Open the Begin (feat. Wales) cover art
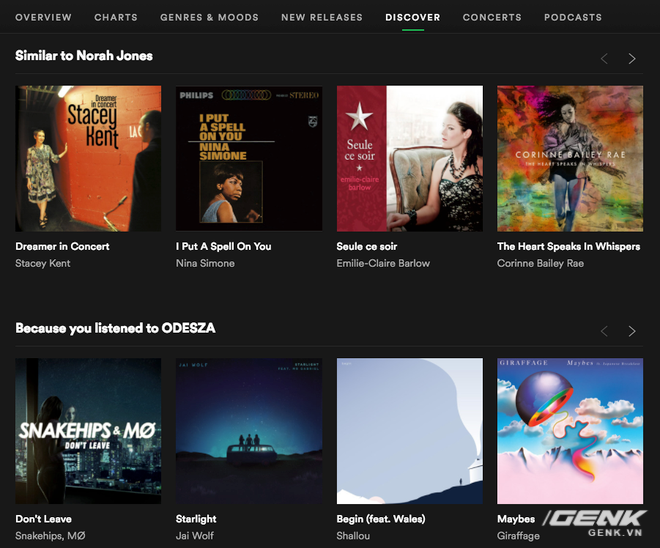The height and width of the screenshot is (548, 660). click(x=410, y=431)
